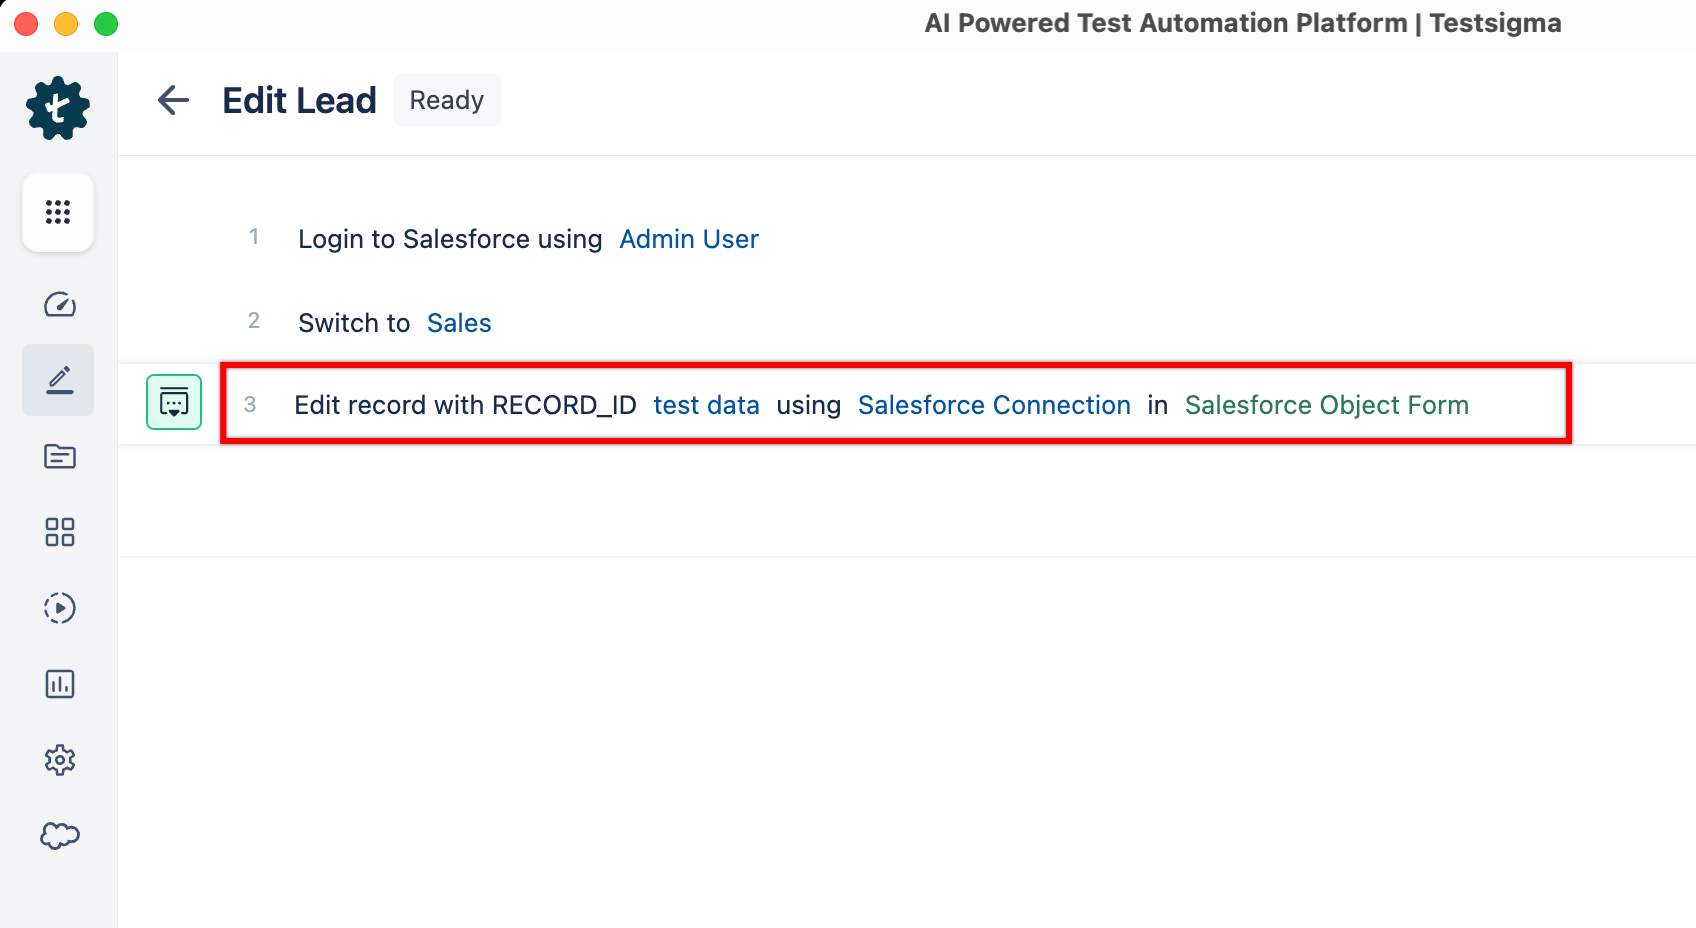The width and height of the screenshot is (1696, 928).
Task: Open the apps grid menu
Action: pyautogui.click(x=58, y=212)
